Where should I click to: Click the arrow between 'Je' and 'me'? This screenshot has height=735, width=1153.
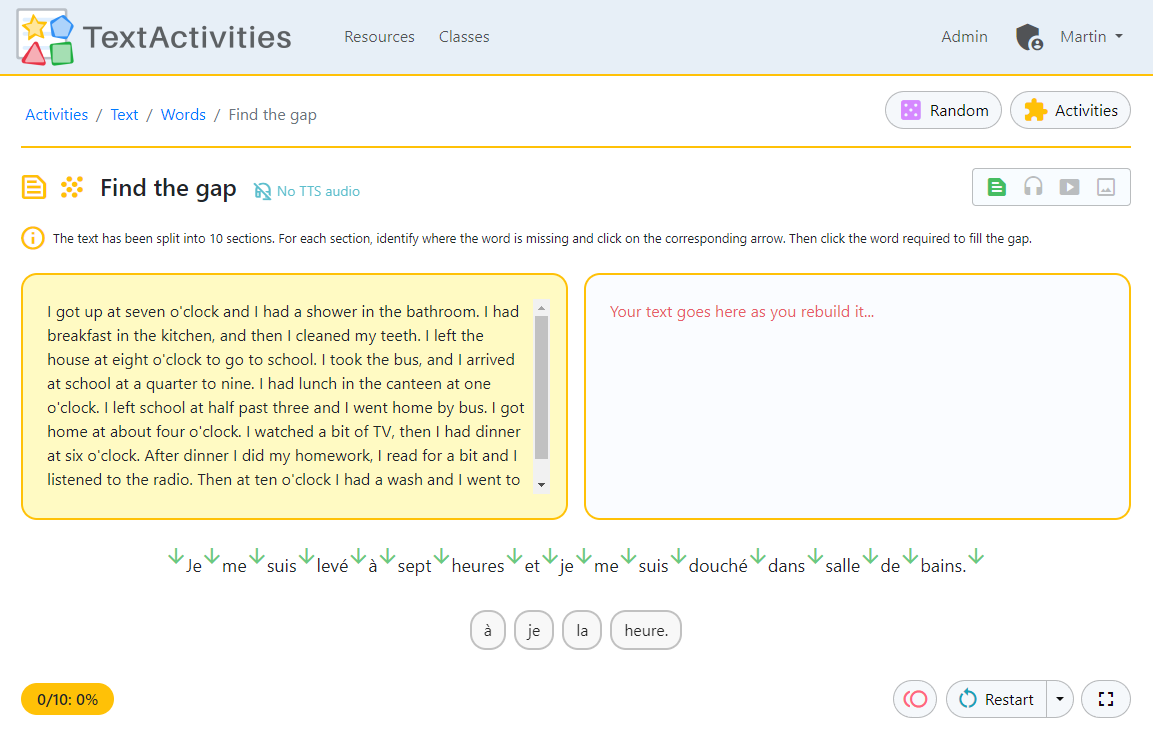(x=212, y=556)
